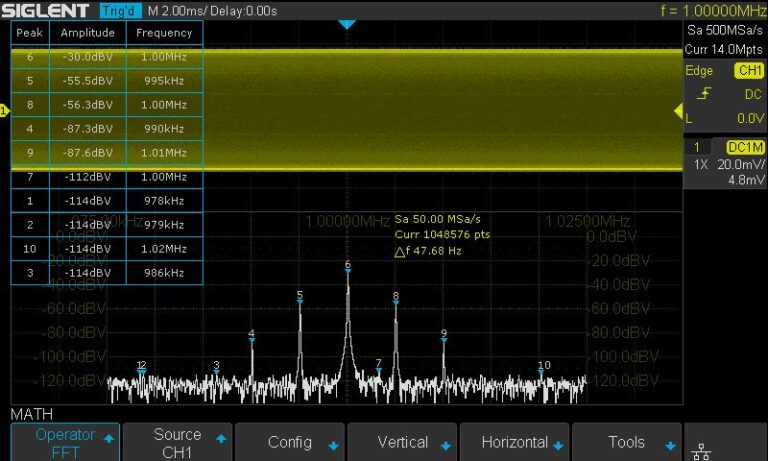The image size is (768, 461).
Task: Expand the Config submenu
Action: [290, 442]
